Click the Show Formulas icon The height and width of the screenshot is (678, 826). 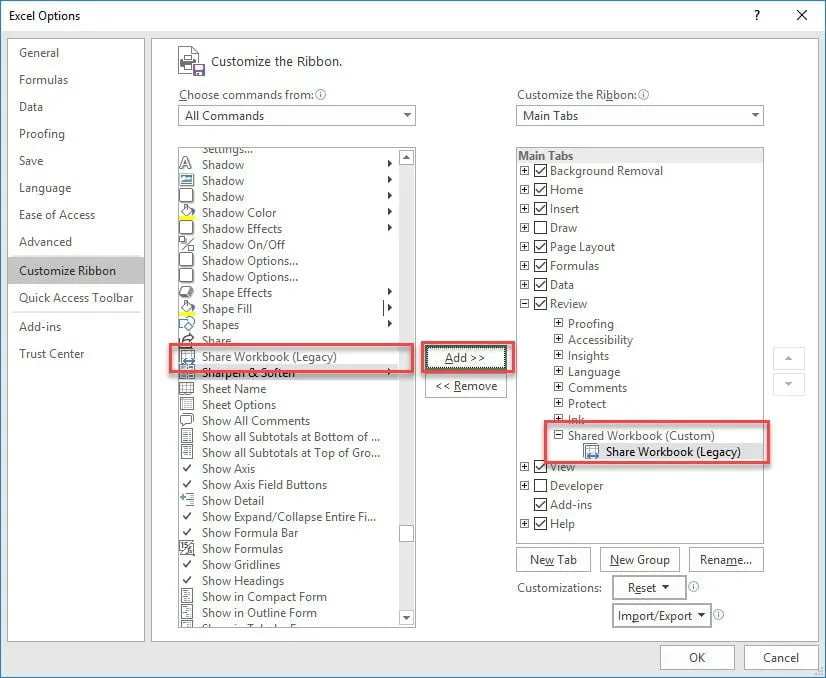pos(186,549)
